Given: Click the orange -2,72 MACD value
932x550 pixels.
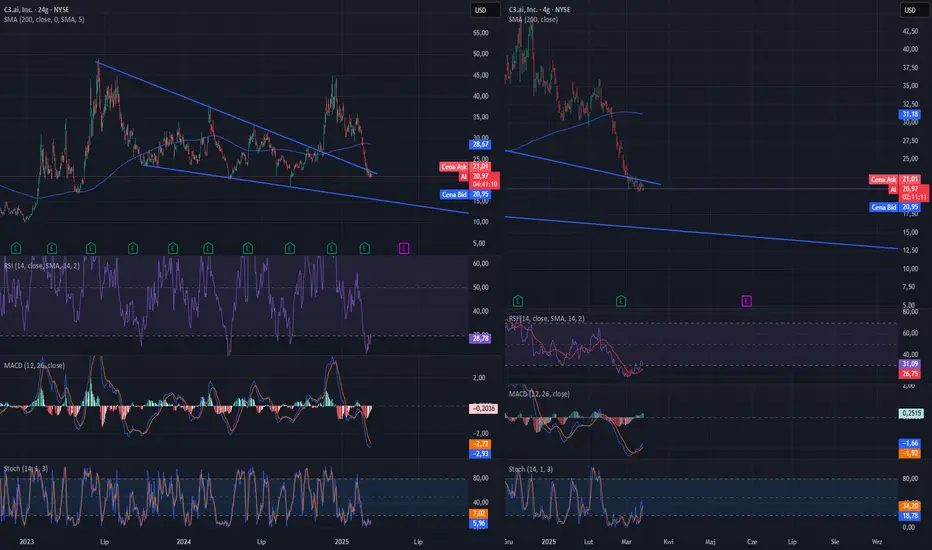Looking at the screenshot, I should point(480,444).
